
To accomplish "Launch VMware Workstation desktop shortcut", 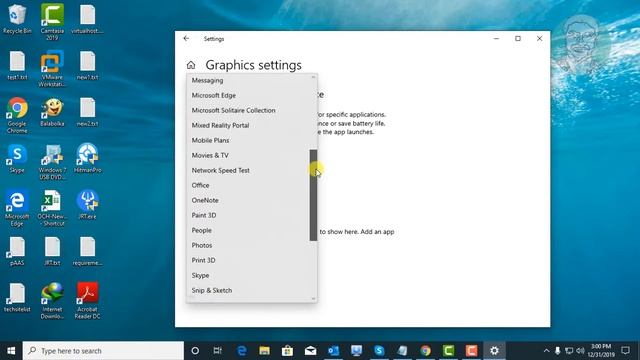I will pyautogui.click(x=52, y=69).
